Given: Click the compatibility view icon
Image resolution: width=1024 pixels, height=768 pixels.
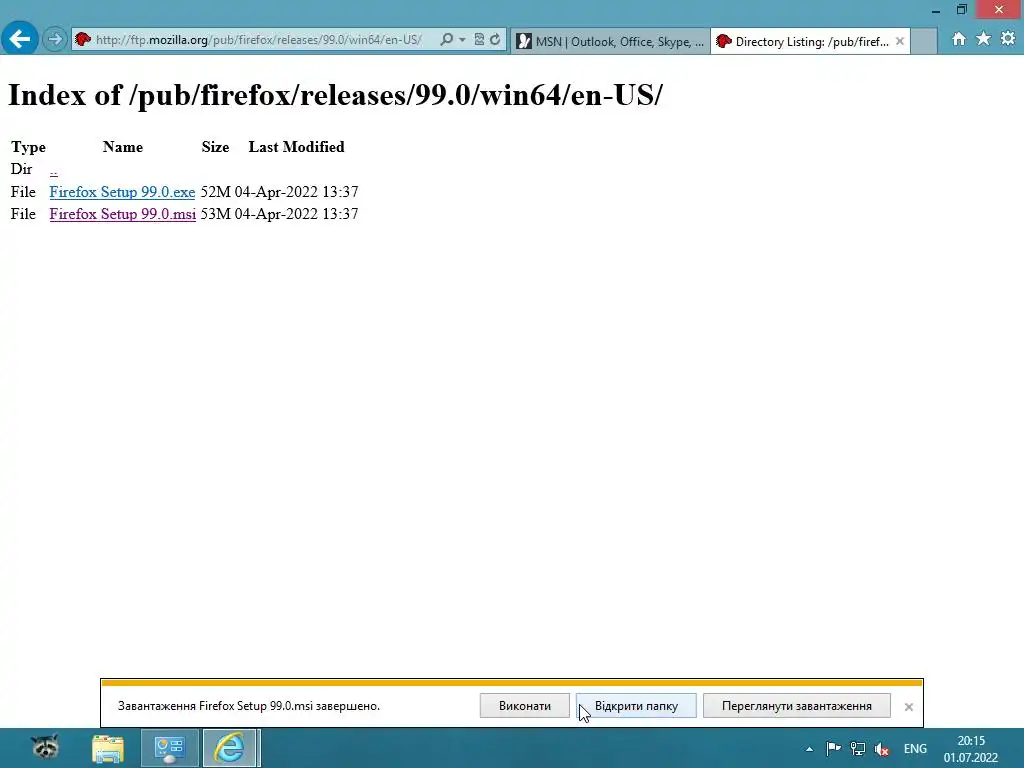Looking at the screenshot, I should 479,39.
